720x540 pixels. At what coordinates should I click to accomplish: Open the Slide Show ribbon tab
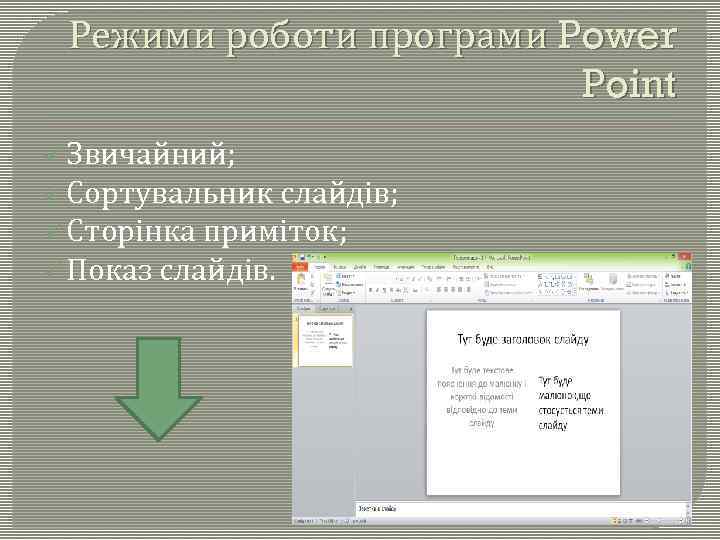433,267
